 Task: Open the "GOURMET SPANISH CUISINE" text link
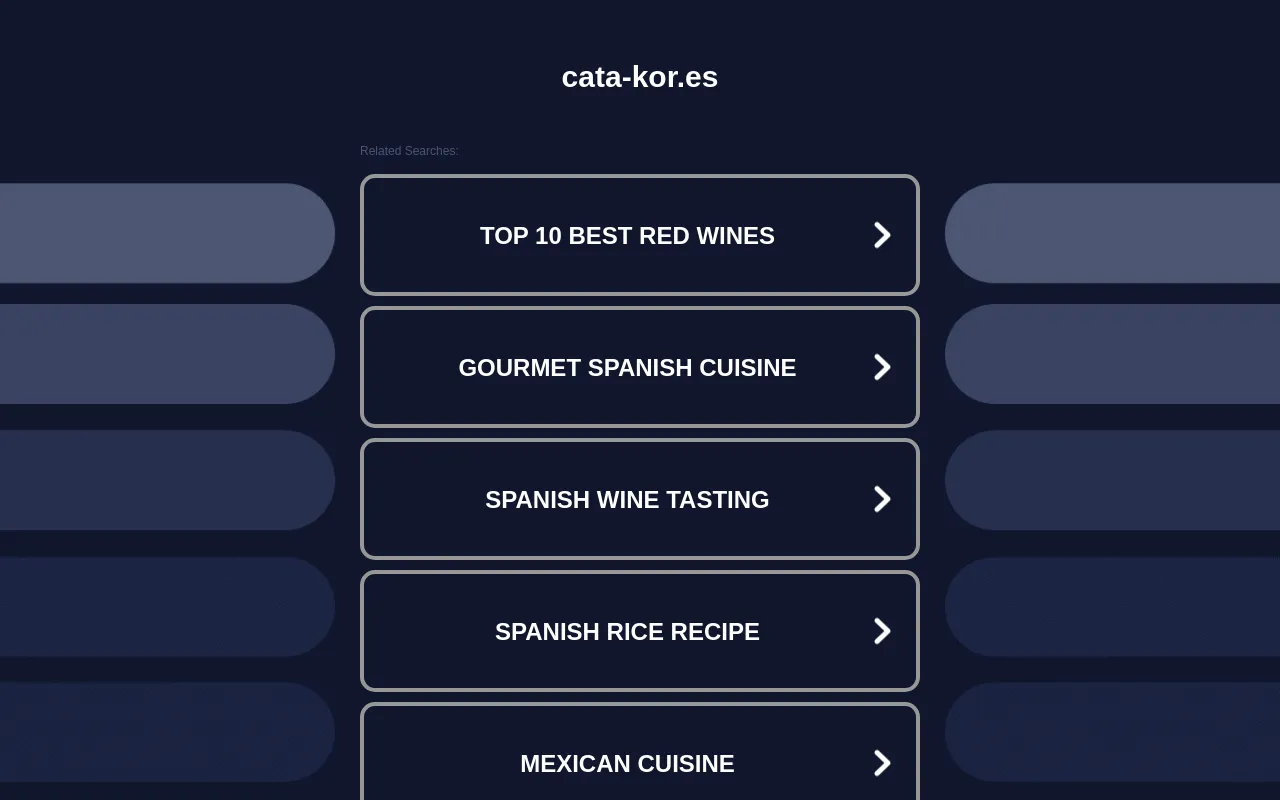click(x=627, y=367)
